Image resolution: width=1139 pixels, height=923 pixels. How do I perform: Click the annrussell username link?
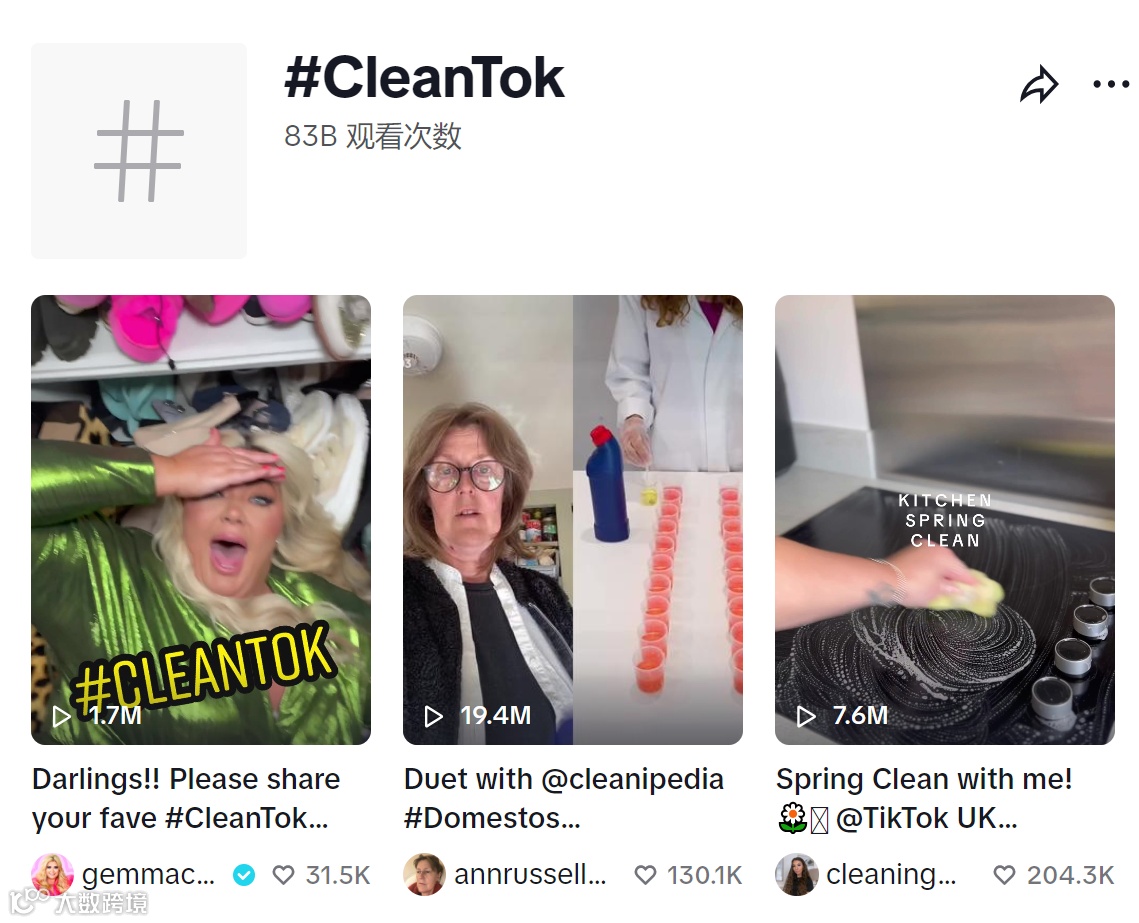[x=530, y=874]
